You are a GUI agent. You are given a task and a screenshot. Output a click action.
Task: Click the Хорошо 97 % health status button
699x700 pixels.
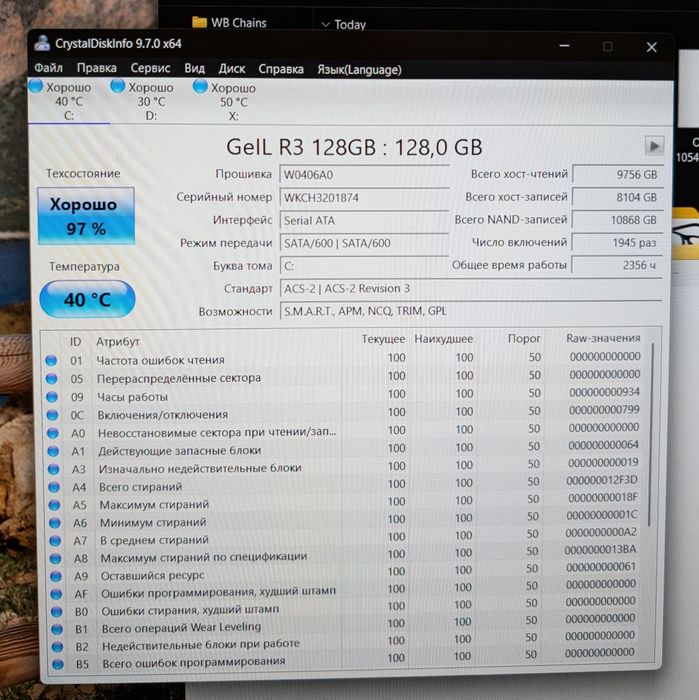[86, 216]
